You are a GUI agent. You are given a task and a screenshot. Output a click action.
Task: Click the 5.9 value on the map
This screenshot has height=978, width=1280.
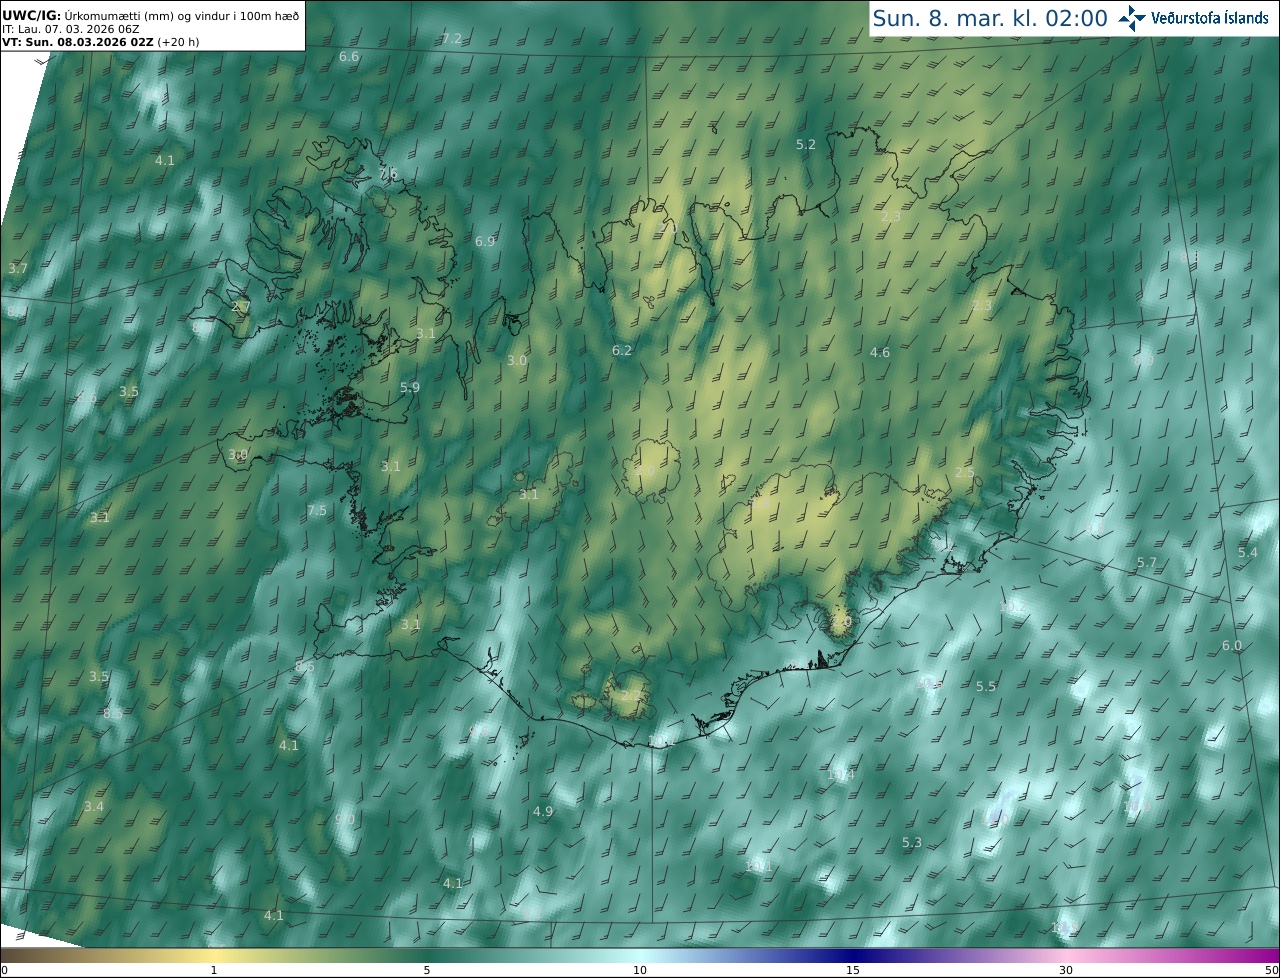tap(410, 387)
